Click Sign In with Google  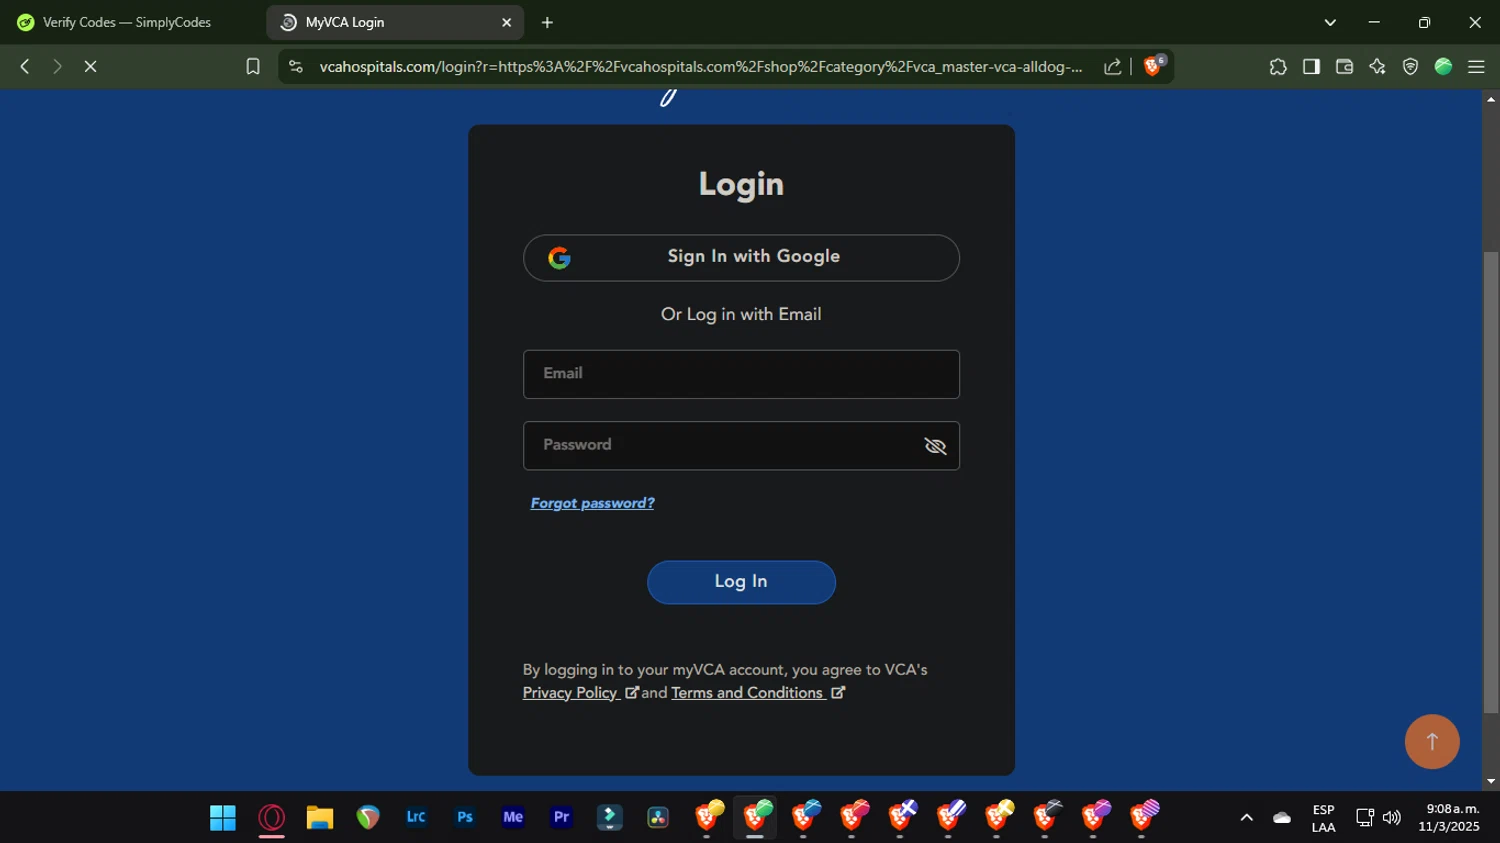pos(741,258)
